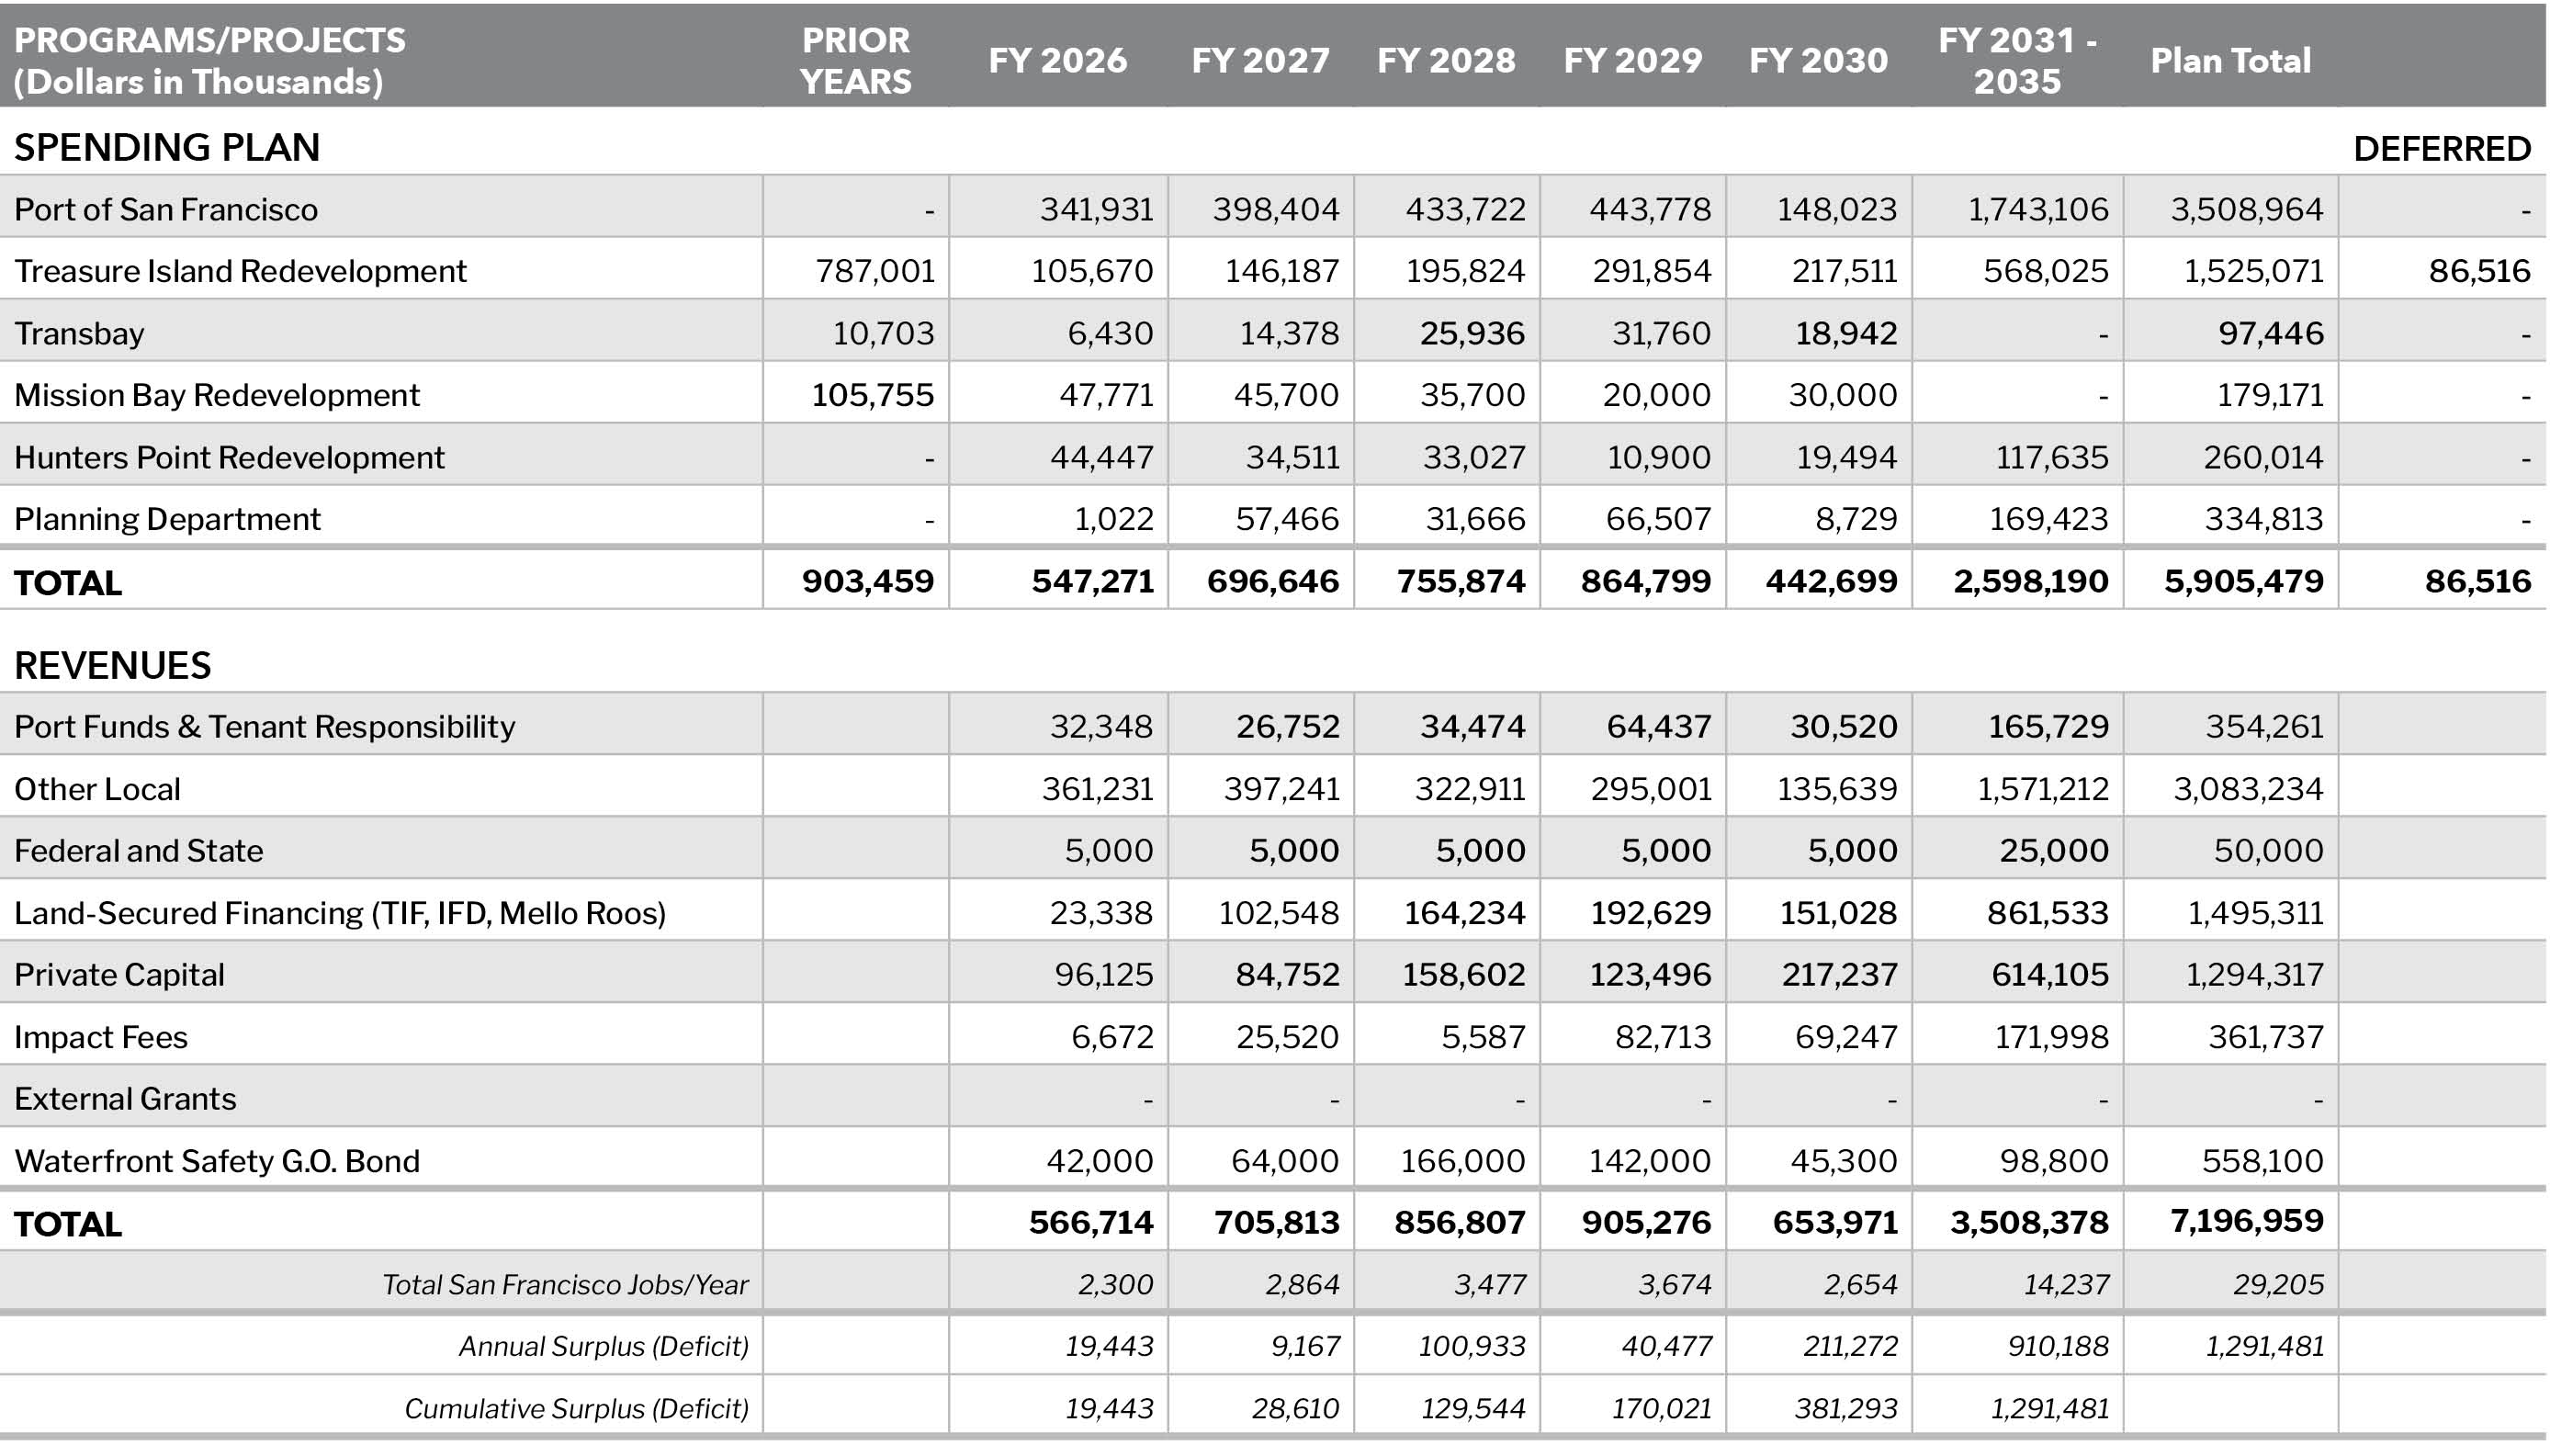Screen dimensions: 2550x1456
Task: Select Private Capital FY 2030 value 217,237
Action: (1839, 975)
